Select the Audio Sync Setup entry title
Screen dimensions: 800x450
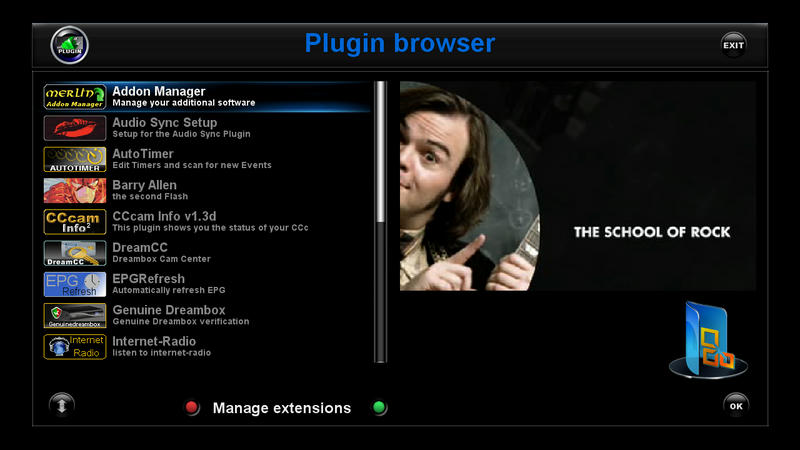[165, 122]
